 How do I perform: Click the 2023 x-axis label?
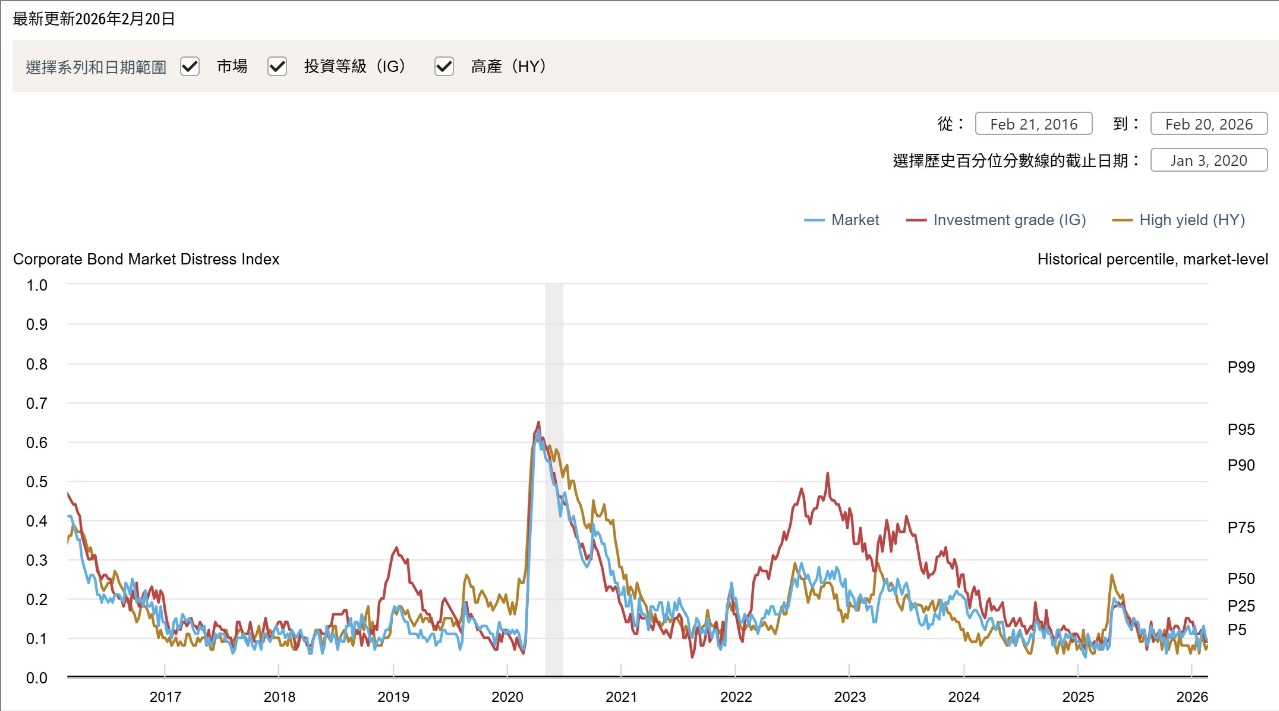coord(850,697)
